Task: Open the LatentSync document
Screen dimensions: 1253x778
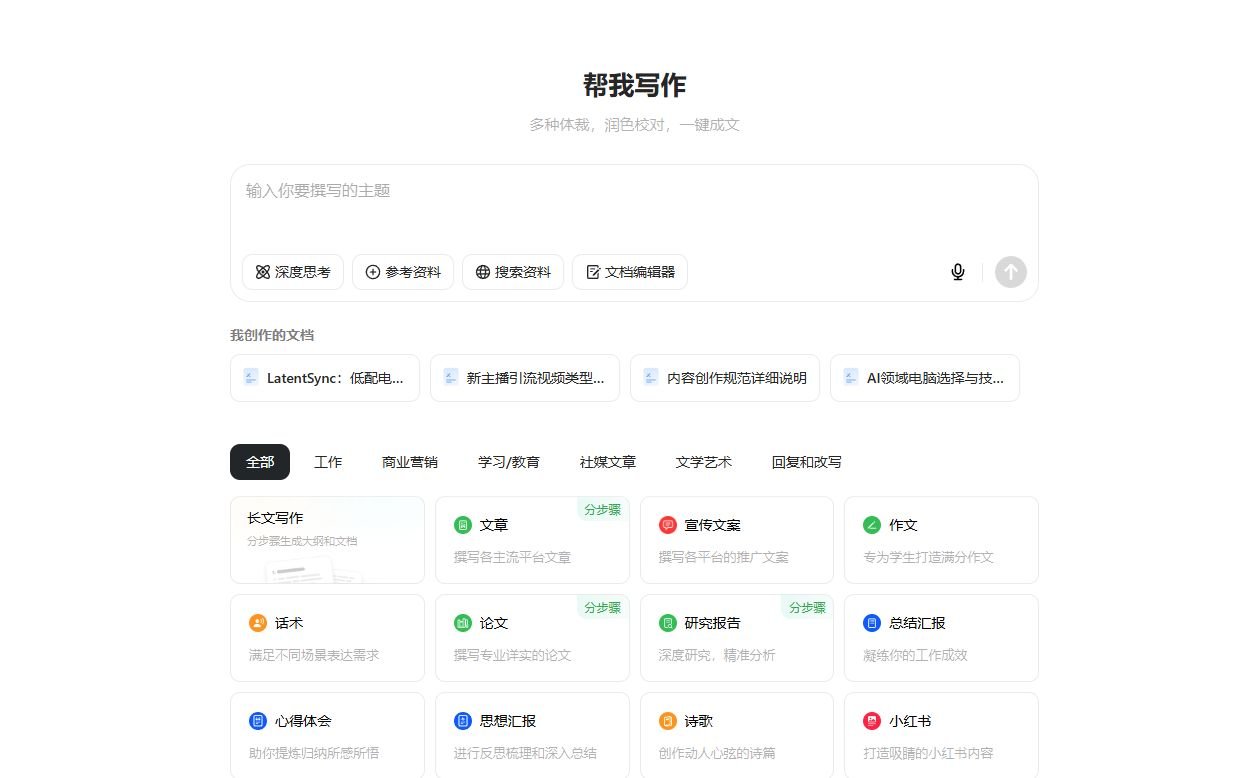Action: pyautogui.click(x=325, y=378)
